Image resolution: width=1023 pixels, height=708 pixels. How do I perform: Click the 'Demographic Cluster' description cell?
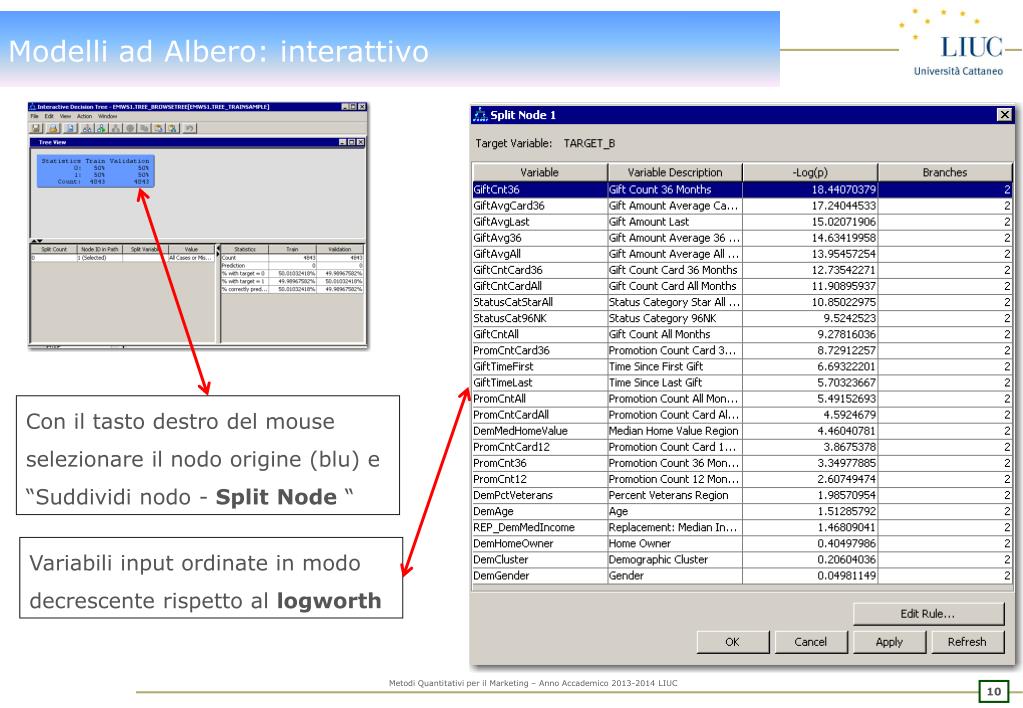(x=675, y=559)
